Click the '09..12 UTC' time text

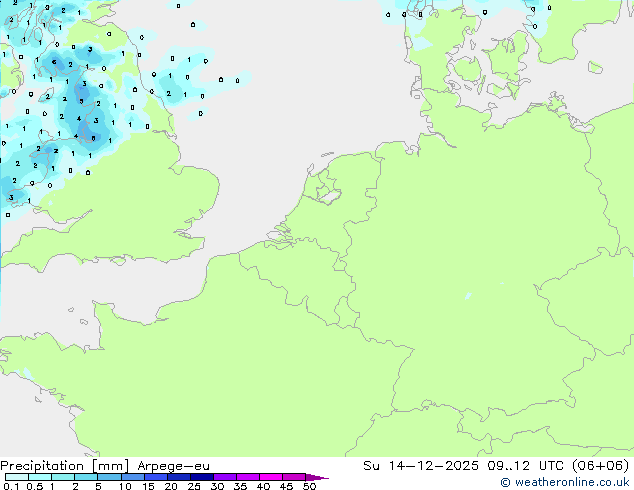tap(526, 466)
